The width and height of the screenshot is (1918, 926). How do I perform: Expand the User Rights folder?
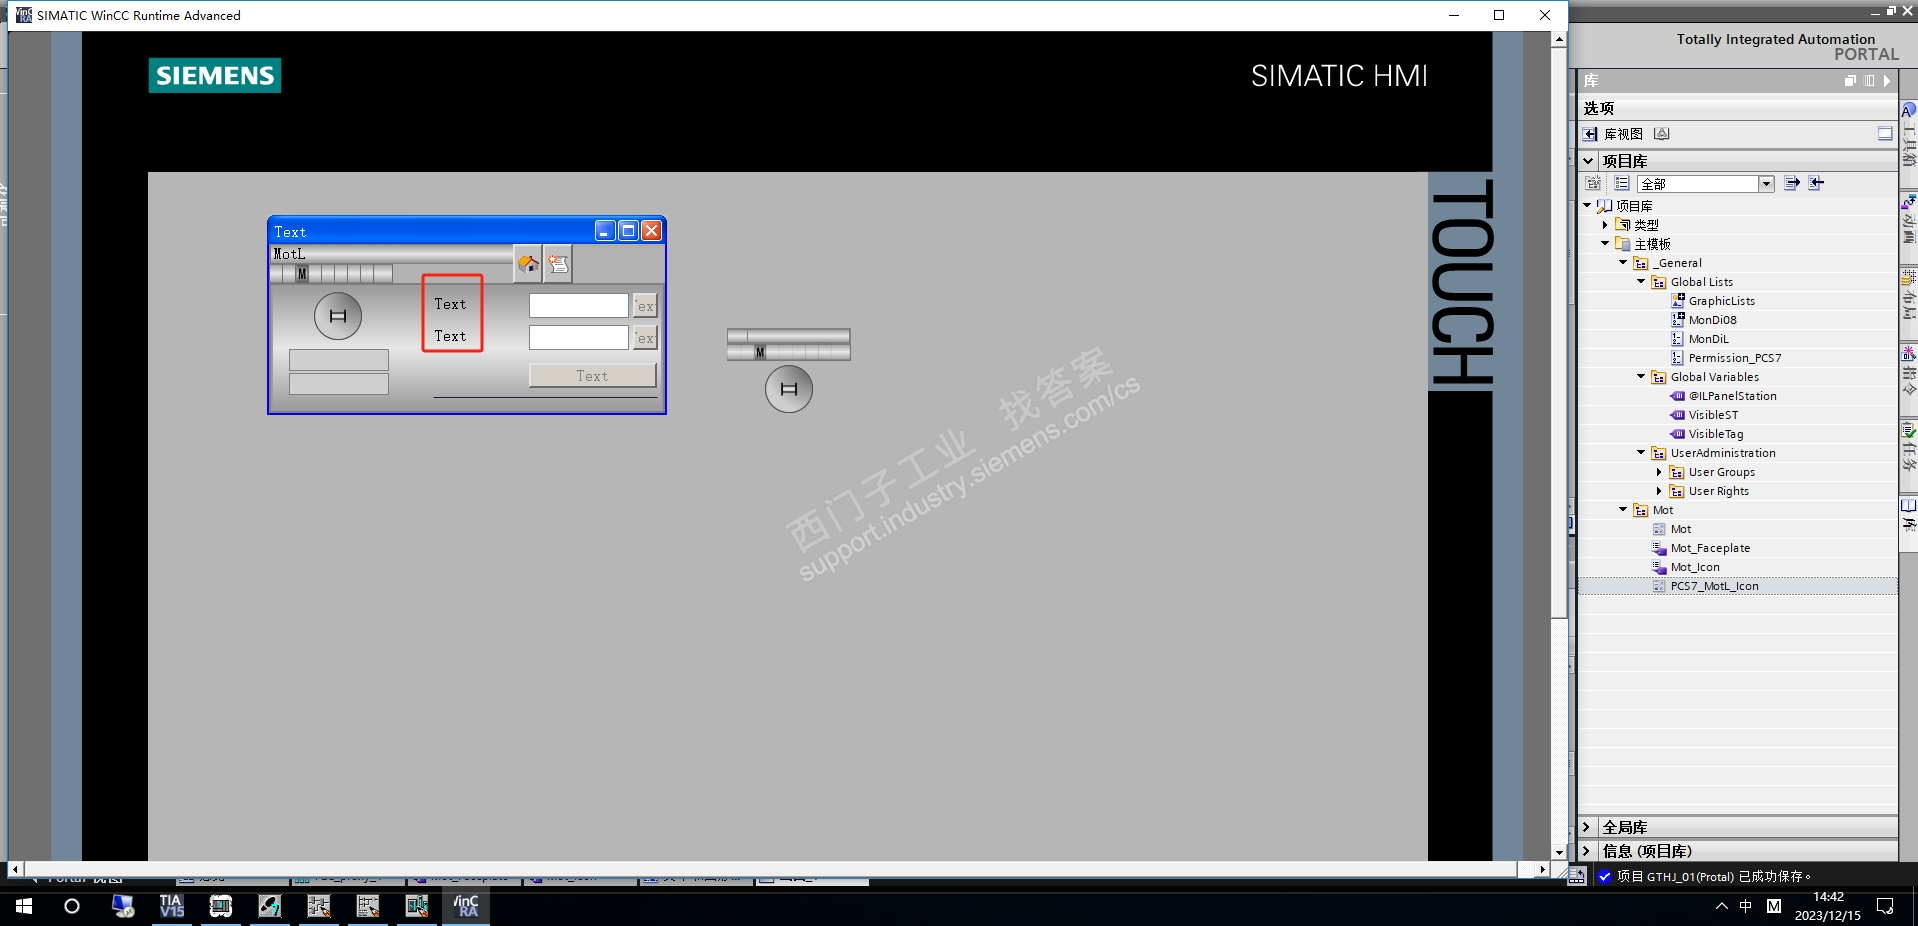(x=1659, y=491)
